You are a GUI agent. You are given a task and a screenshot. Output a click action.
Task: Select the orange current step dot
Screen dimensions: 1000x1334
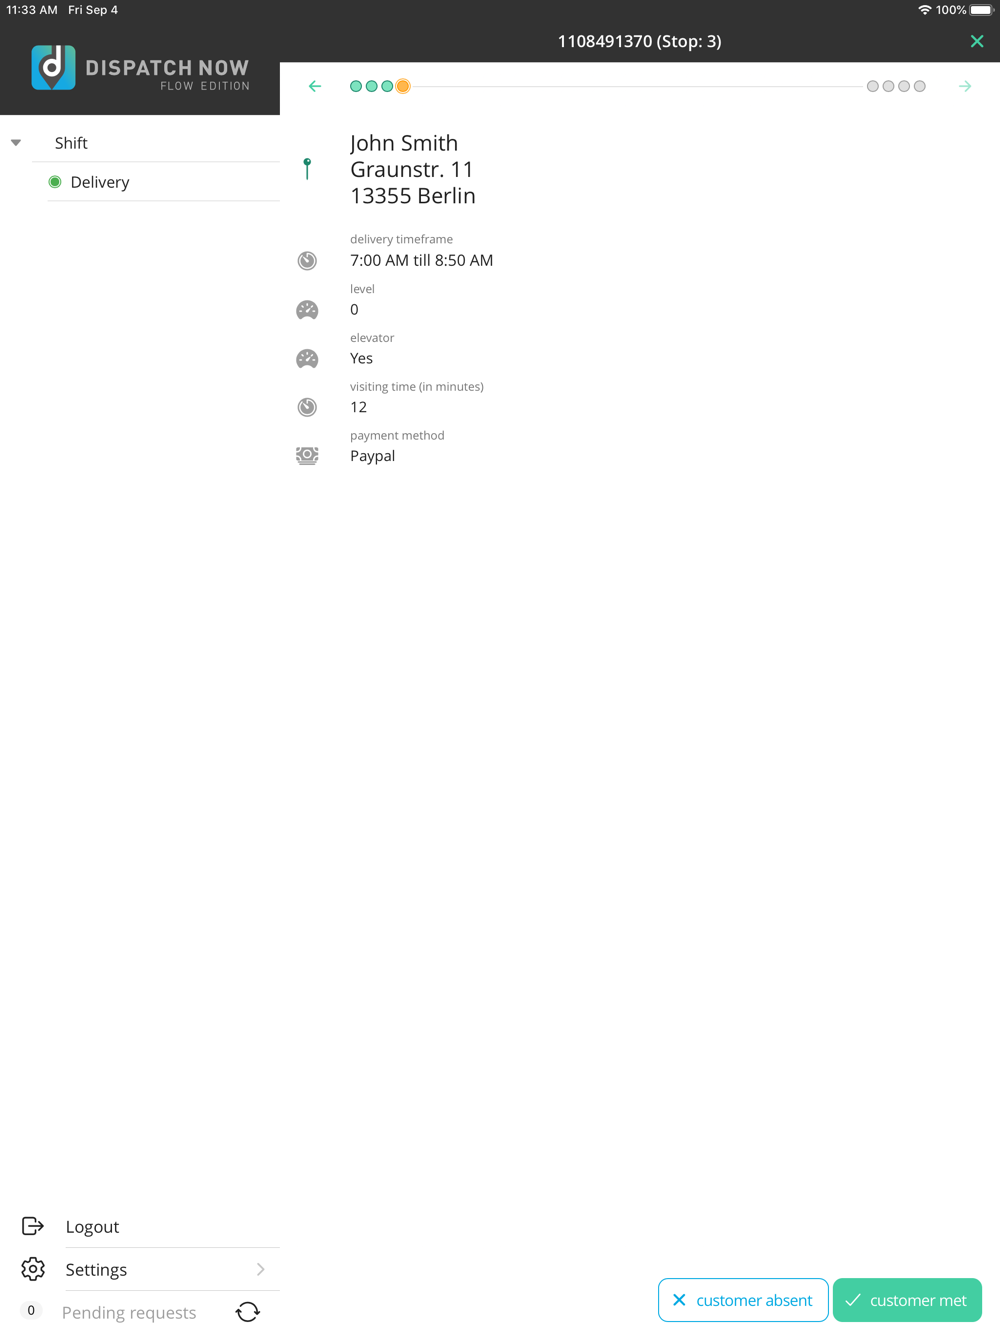[403, 86]
